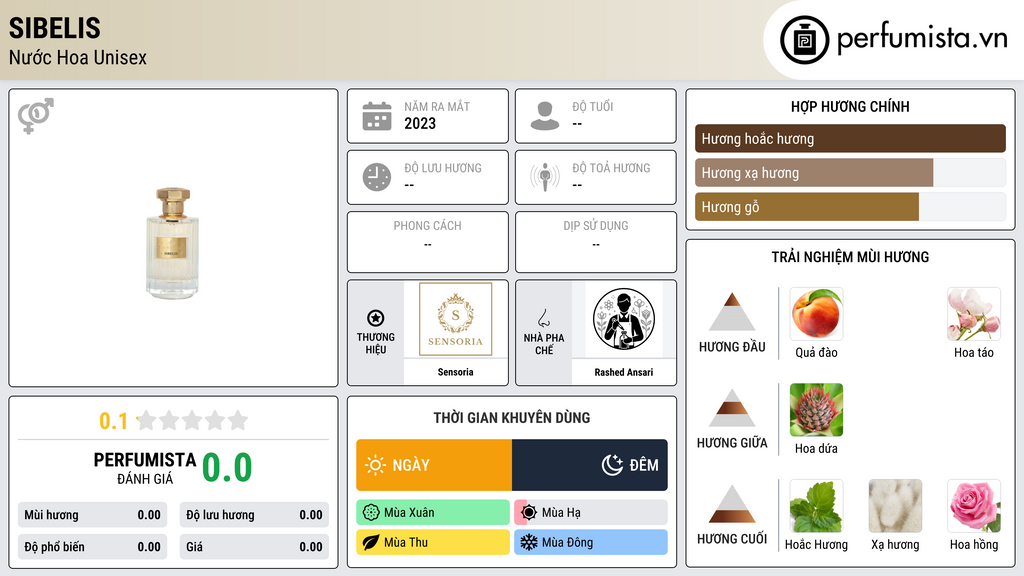Screen dimensions: 1024x576
Task: Click the perfumista.vn site name text
Action: click(922, 39)
